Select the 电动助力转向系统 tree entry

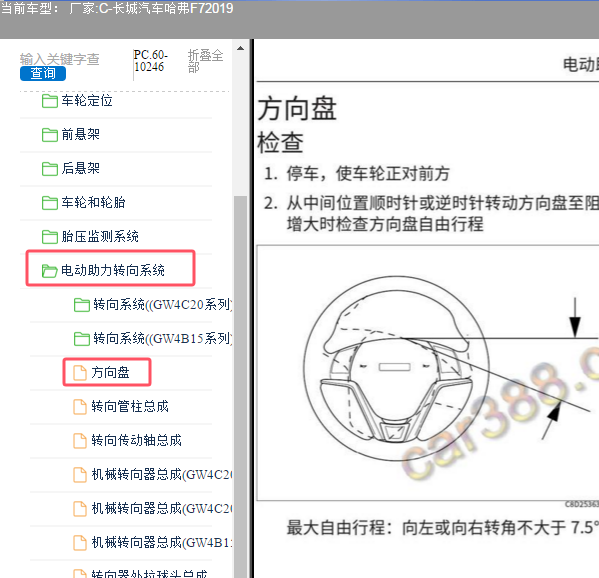pos(113,270)
